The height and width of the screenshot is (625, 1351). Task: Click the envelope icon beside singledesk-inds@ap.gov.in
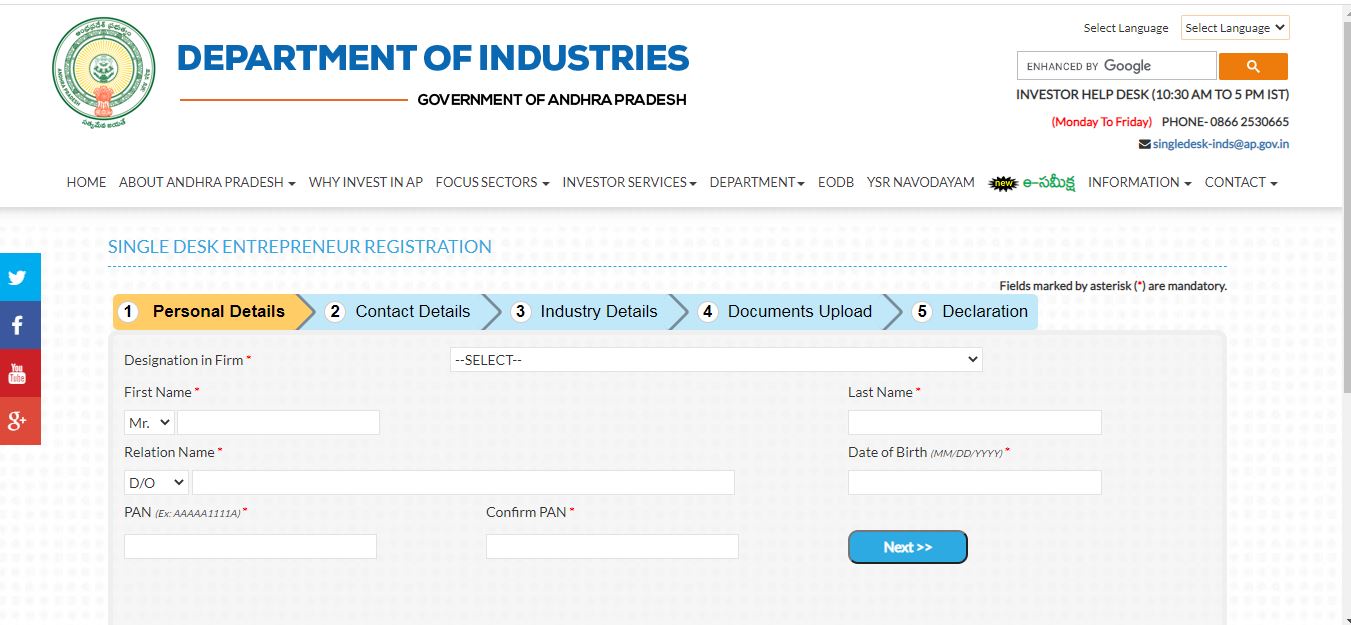click(x=1145, y=143)
